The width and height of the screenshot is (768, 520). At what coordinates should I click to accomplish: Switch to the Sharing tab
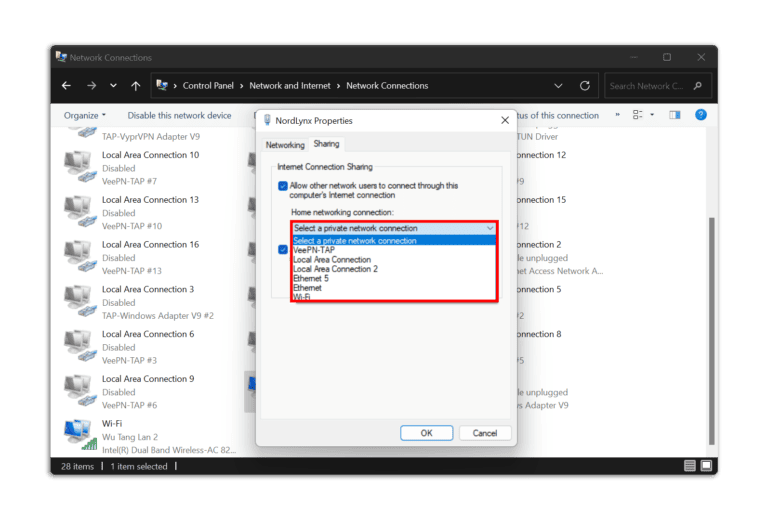coord(326,143)
